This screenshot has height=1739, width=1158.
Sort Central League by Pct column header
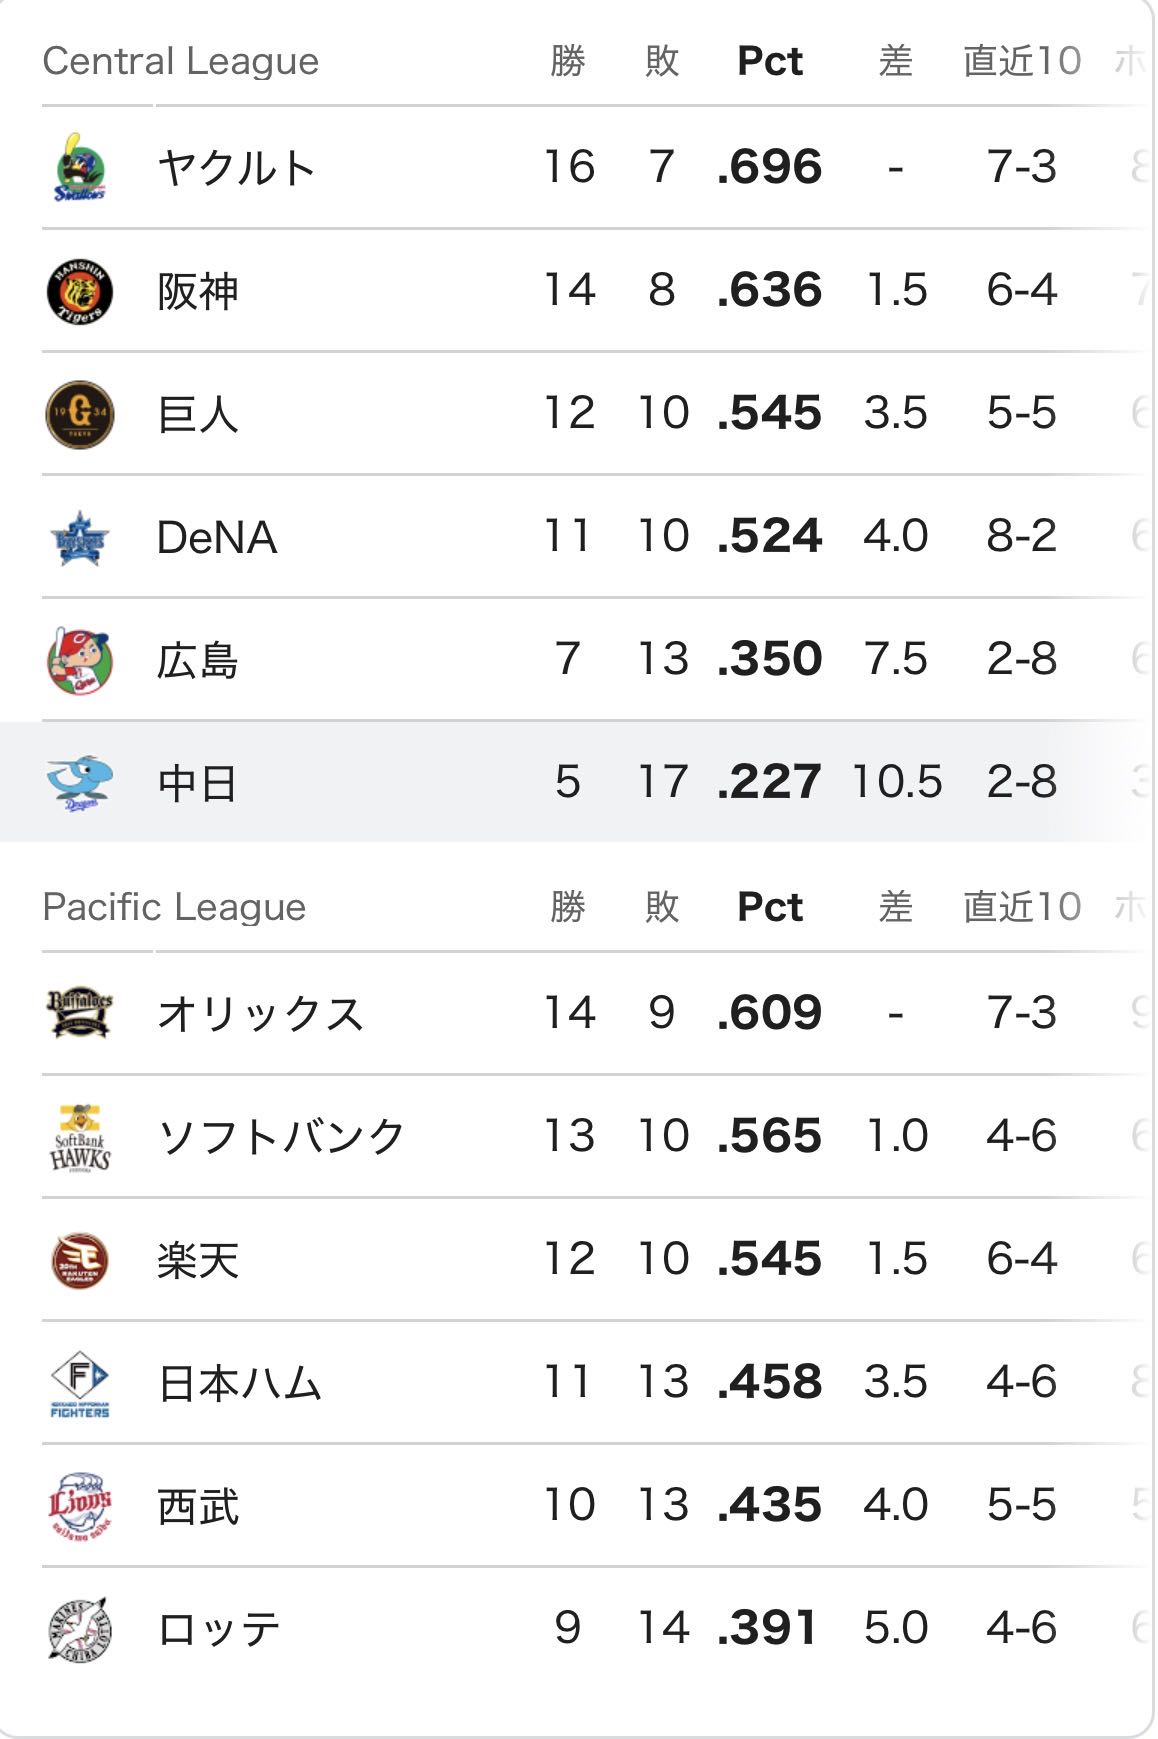[x=769, y=61]
